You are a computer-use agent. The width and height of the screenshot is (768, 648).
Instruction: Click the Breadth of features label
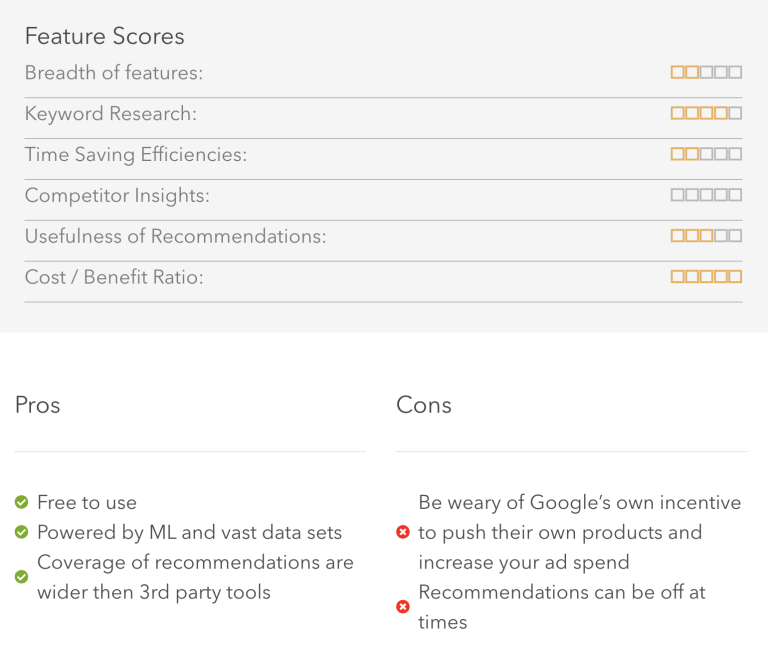pos(114,72)
